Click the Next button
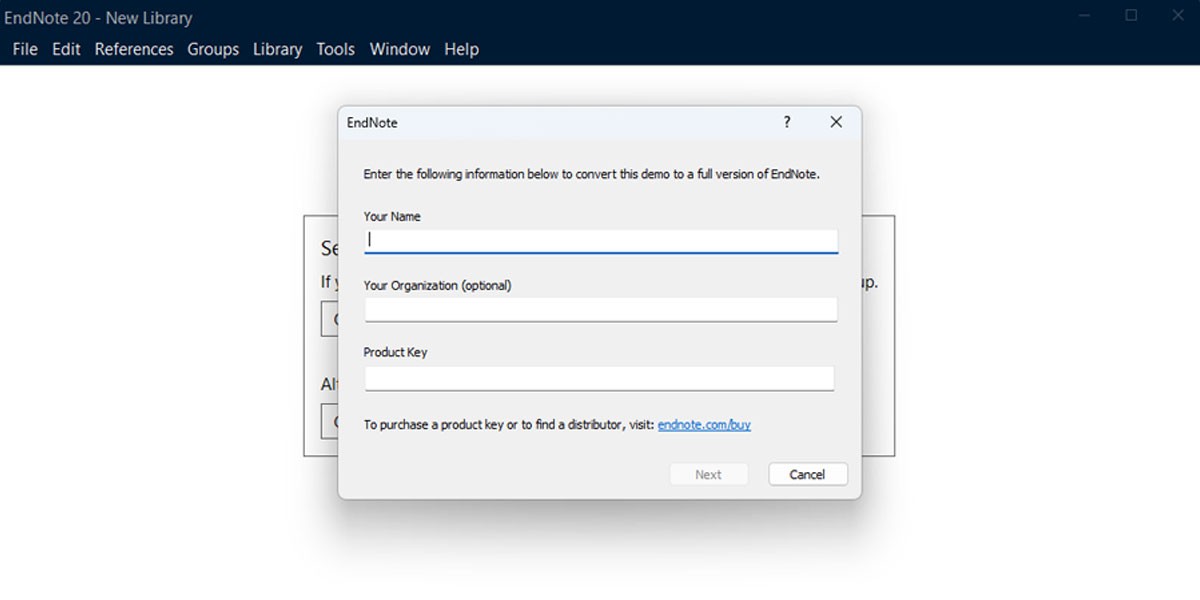The image size is (1200, 600). click(708, 474)
